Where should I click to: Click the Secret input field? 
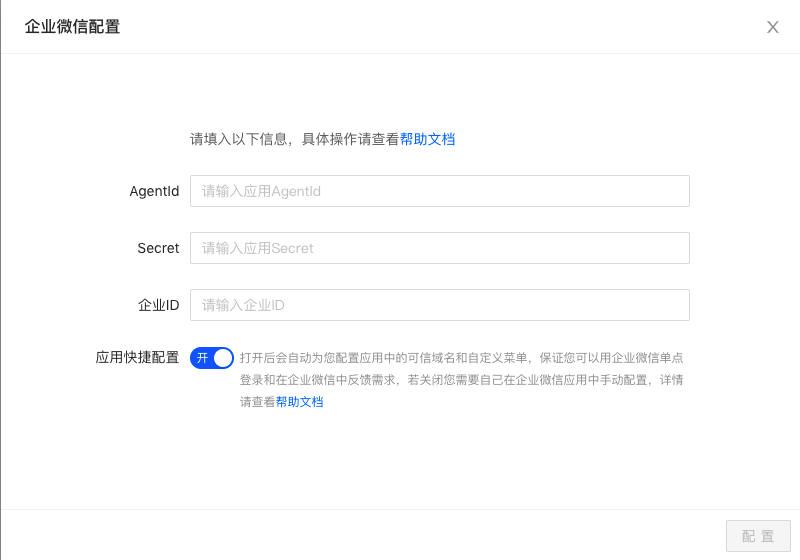click(x=440, y=248)
